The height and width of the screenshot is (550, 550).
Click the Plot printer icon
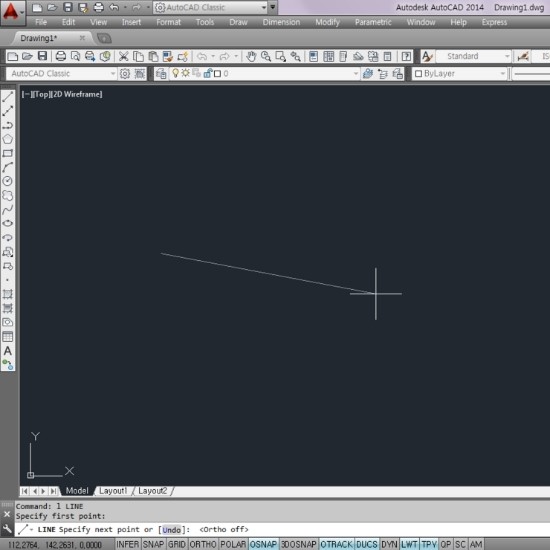[61, 56]
